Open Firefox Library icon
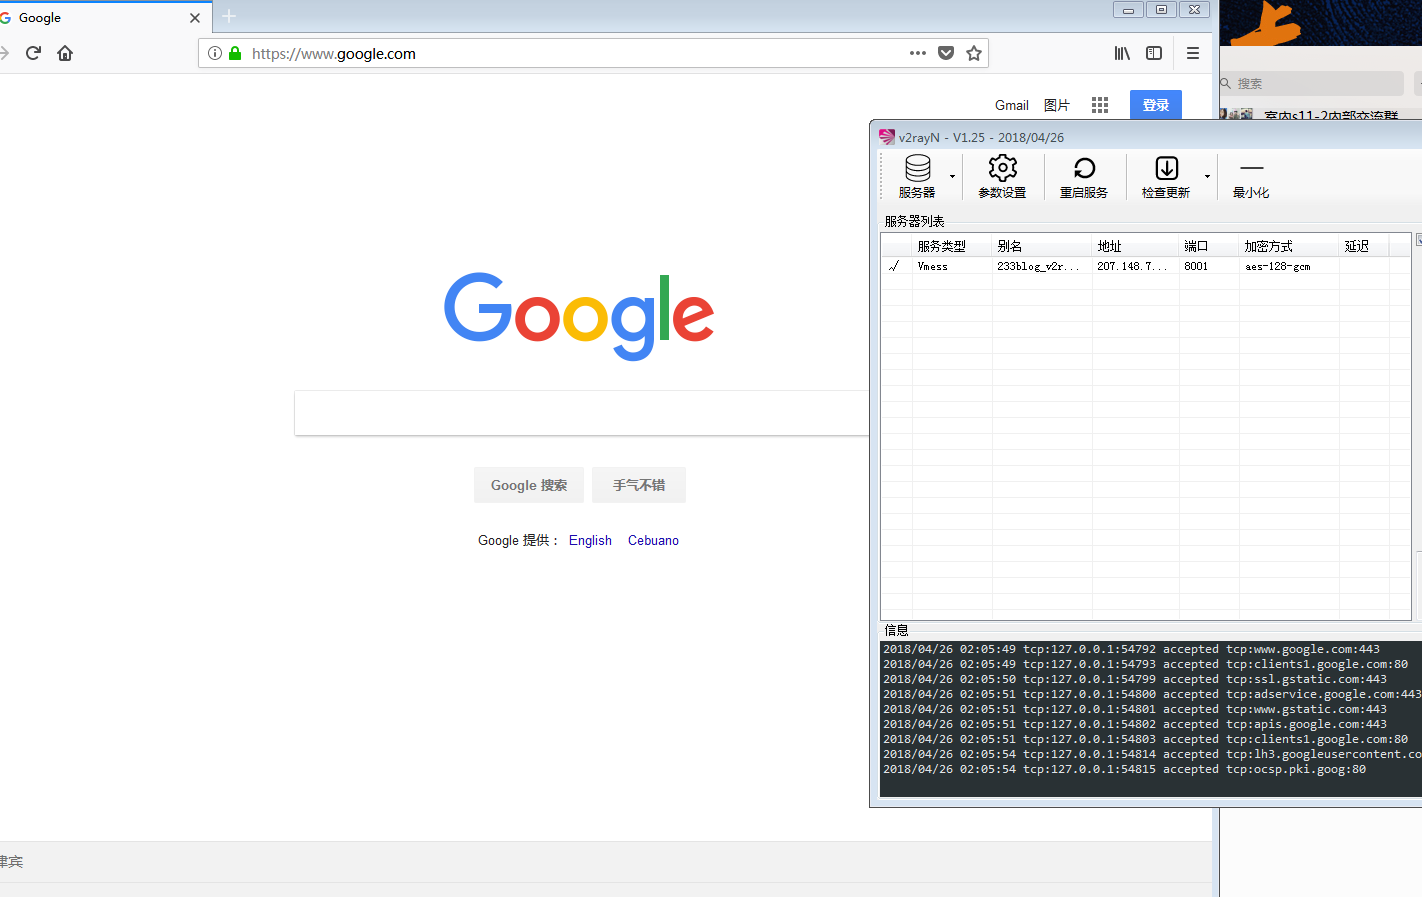 tap(1122, 53)
